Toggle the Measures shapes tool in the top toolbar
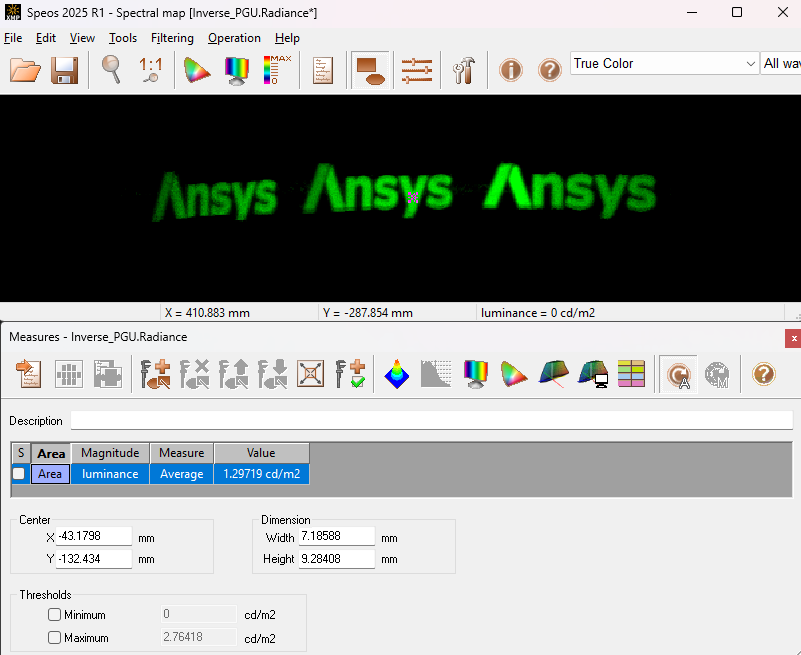The width and height of the screenshot is (801, 655). 370,71
